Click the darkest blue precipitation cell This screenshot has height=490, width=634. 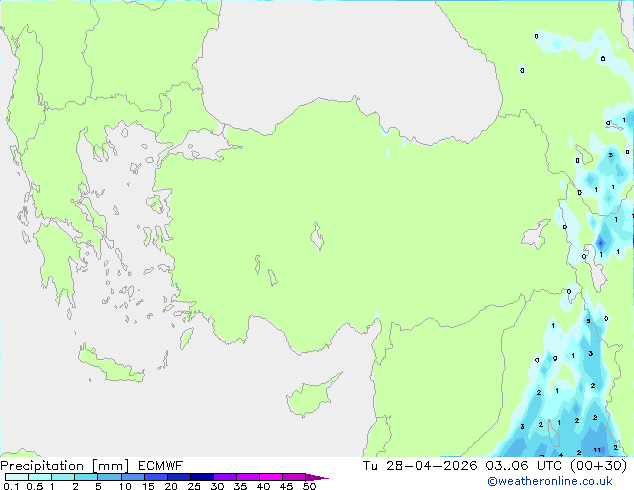[x=601, y=243]
